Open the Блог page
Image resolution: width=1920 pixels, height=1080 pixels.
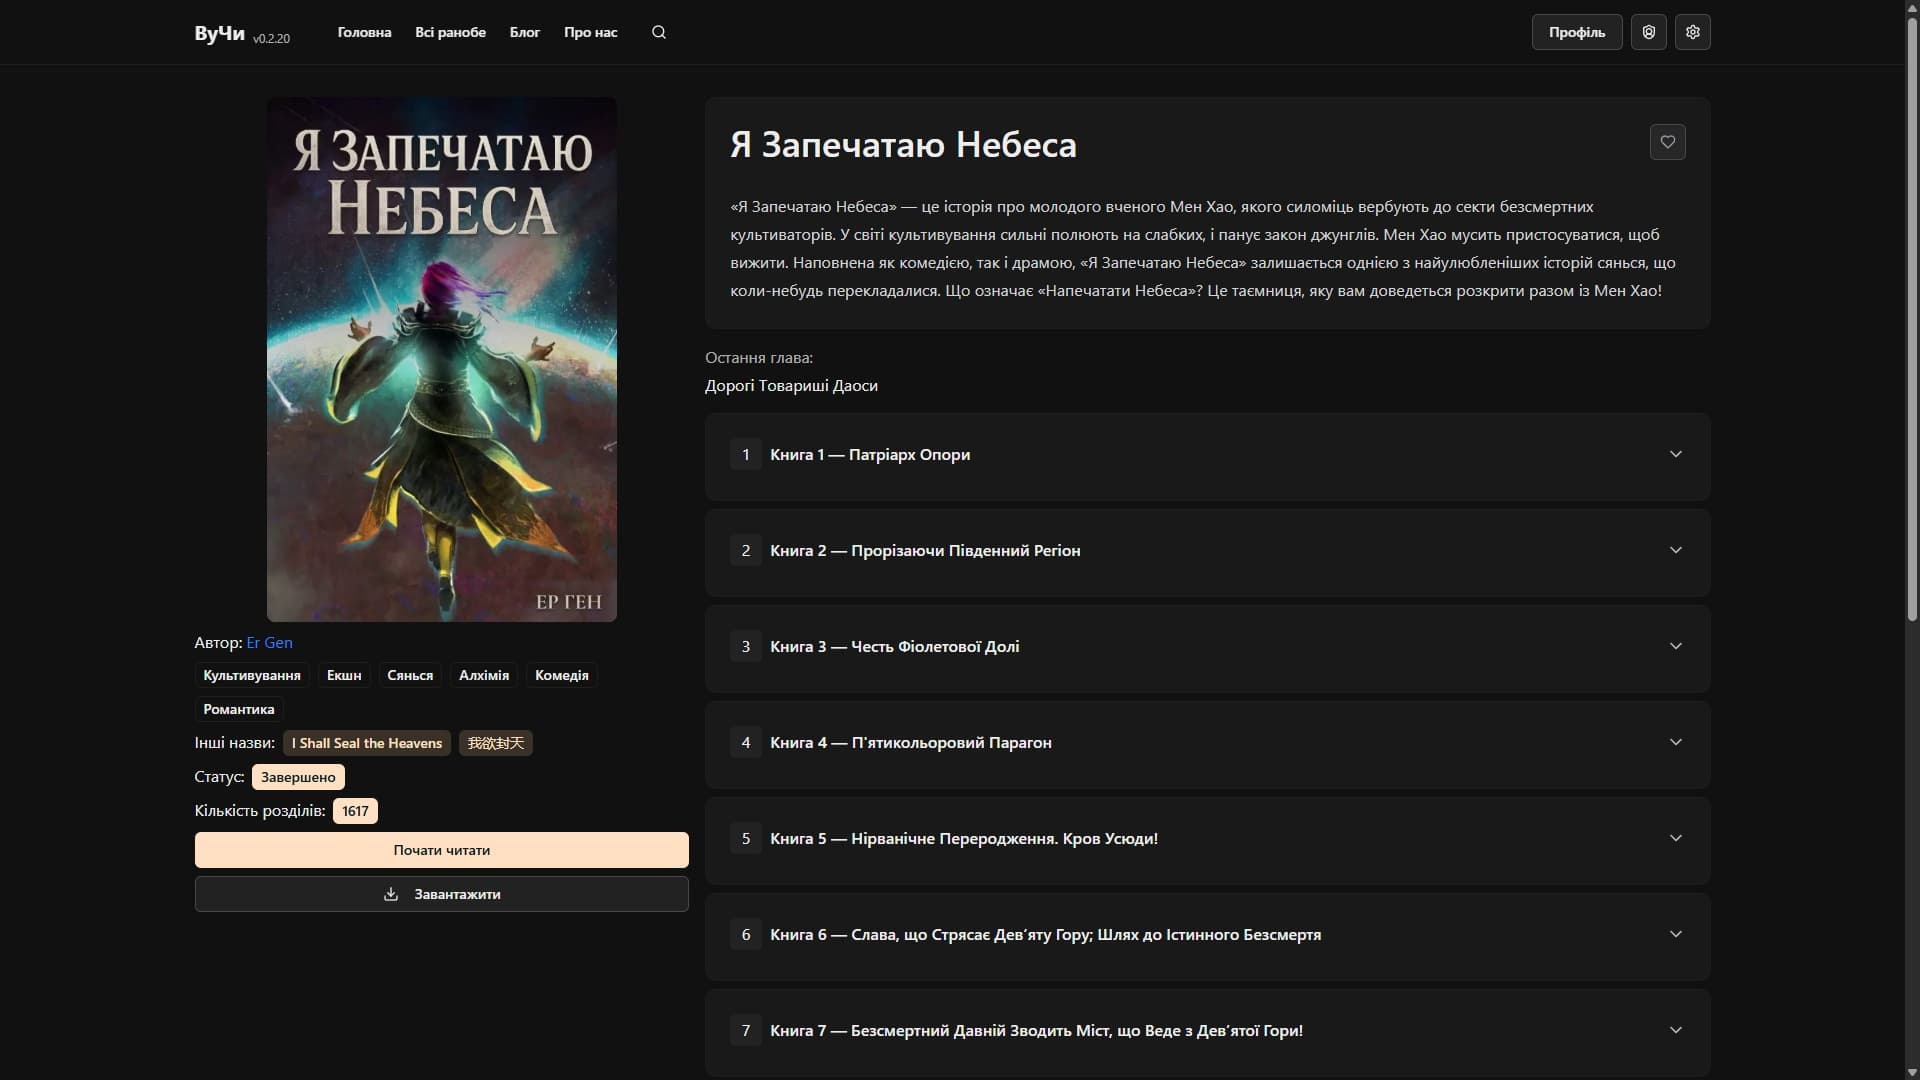click(525, 32)
